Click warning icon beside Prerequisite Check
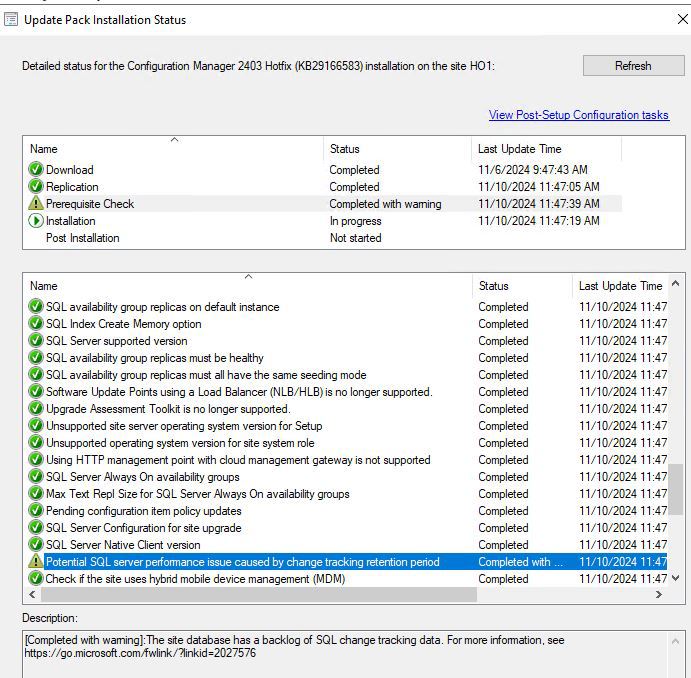Viewport: 691px width, 678px height. [x=36, y=203]
